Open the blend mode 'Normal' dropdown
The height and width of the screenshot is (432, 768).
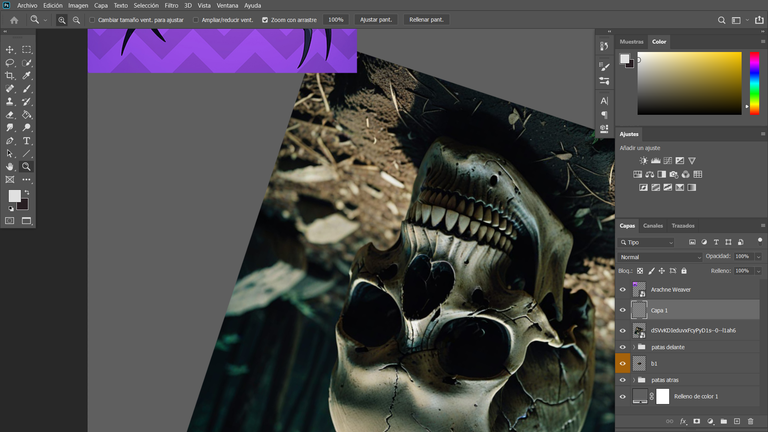pyautogui.click(x=660, y=257)
